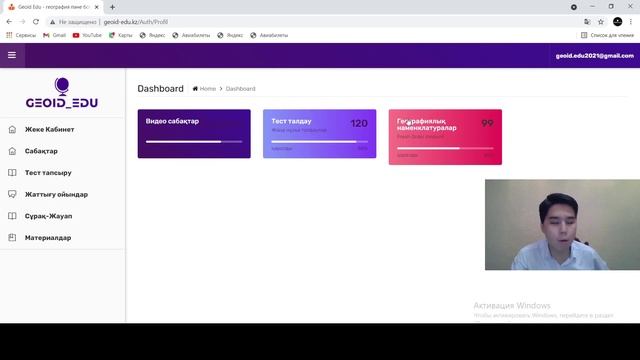Click the Home breadcrumb link
The image size is (640, 360).
pos(208,89)
